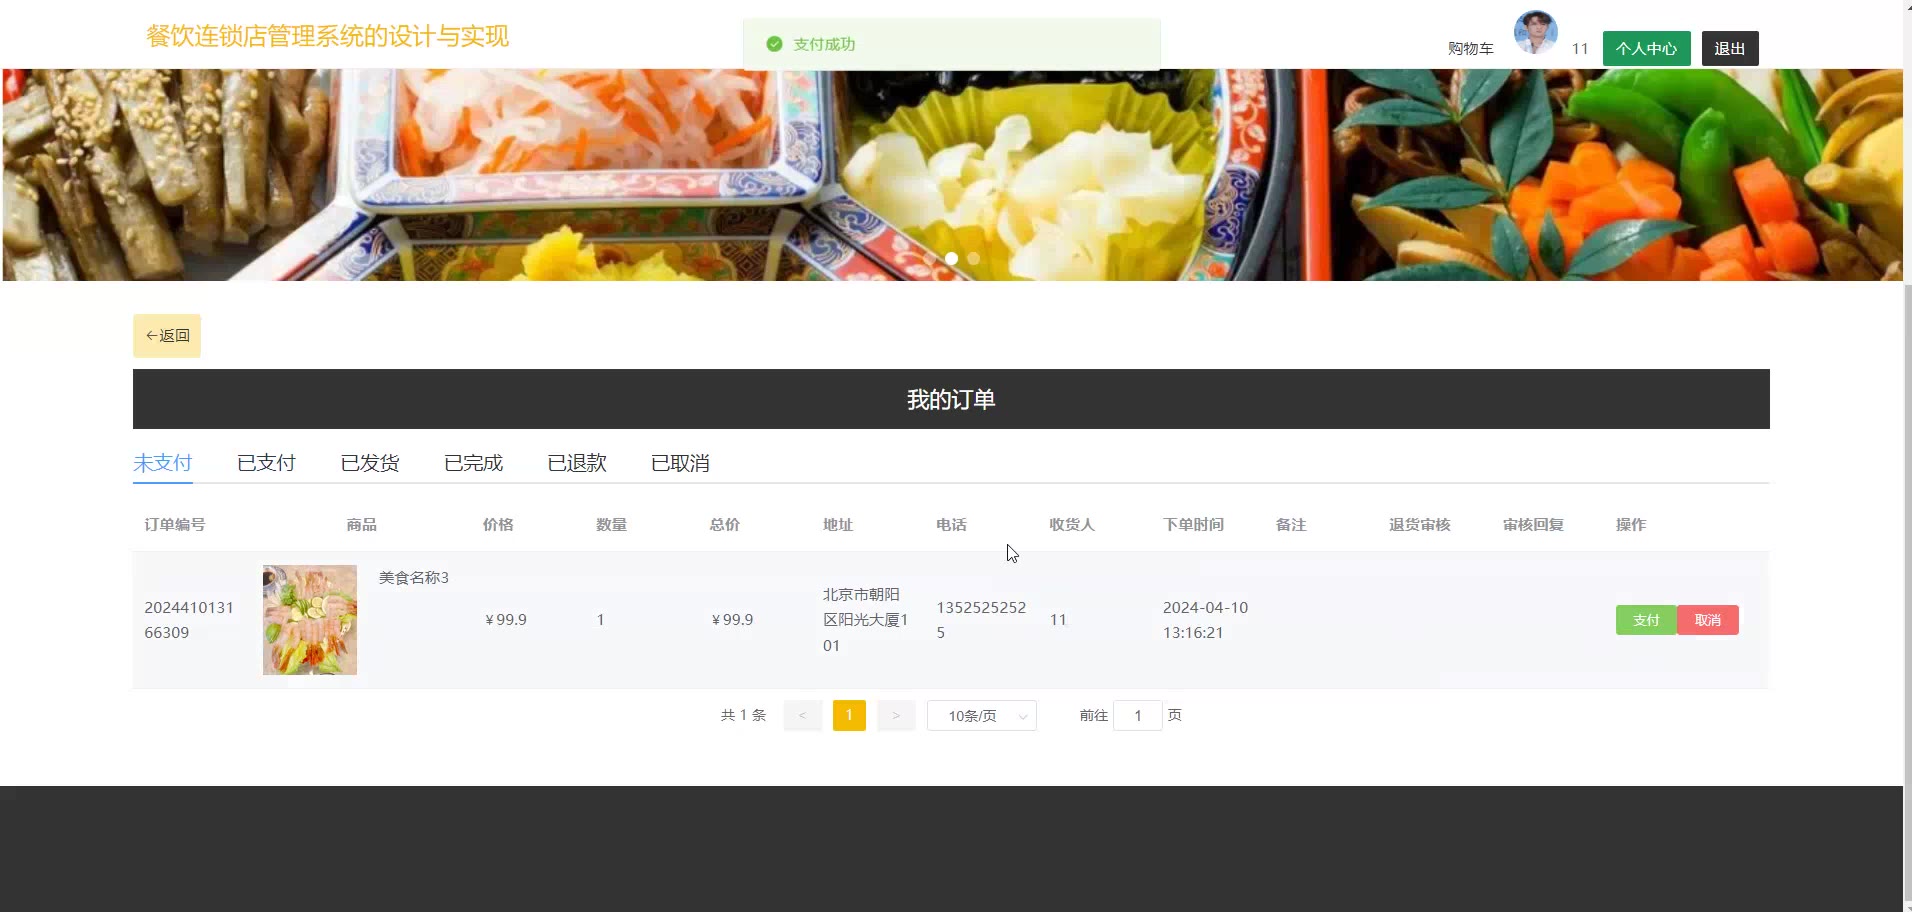Click the red 取消 cancel button

[1708, 620]
